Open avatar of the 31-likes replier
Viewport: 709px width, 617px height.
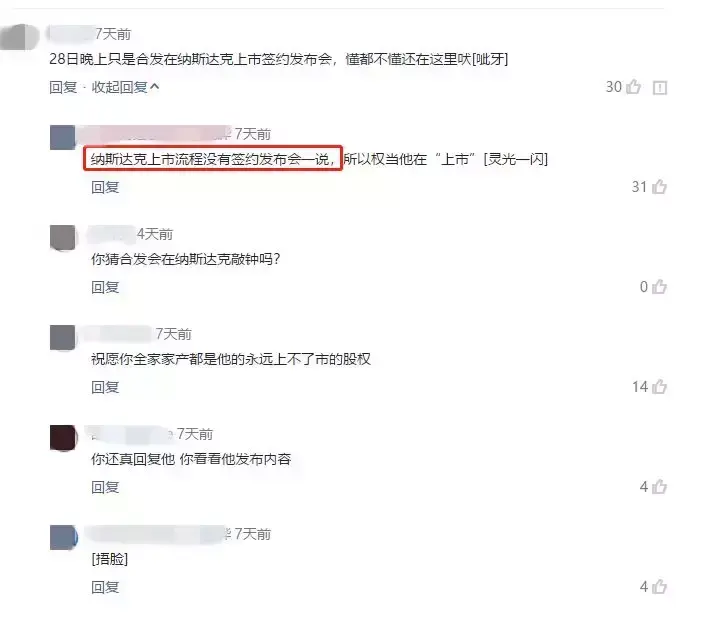click(x=63, y=137)
